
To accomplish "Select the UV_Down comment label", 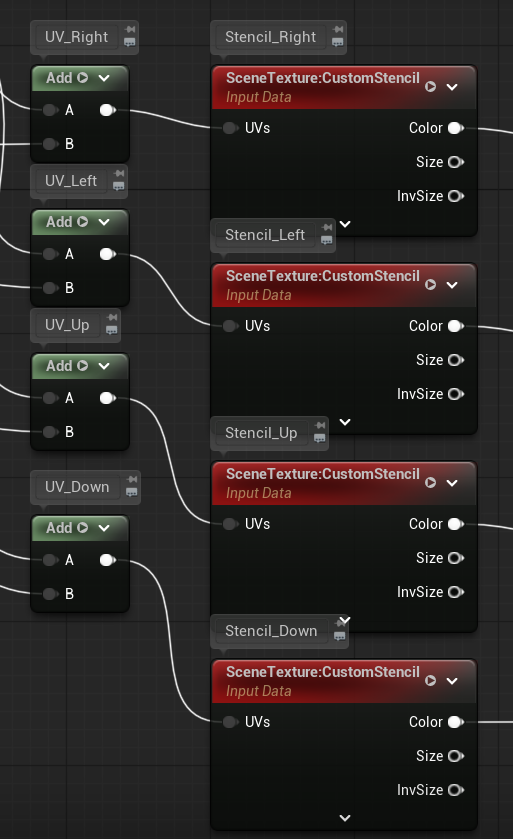I will point(77,487).
